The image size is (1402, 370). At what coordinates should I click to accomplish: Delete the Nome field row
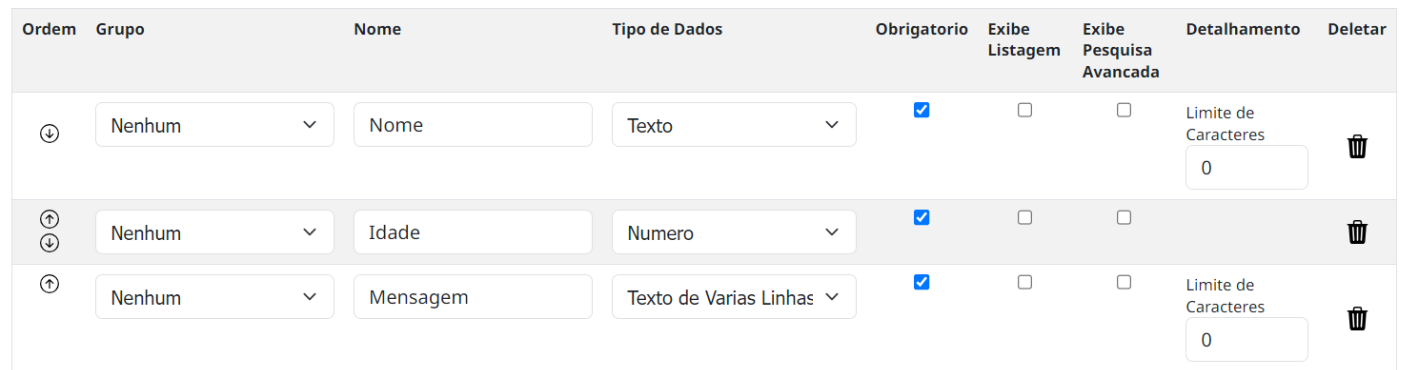1357,147
